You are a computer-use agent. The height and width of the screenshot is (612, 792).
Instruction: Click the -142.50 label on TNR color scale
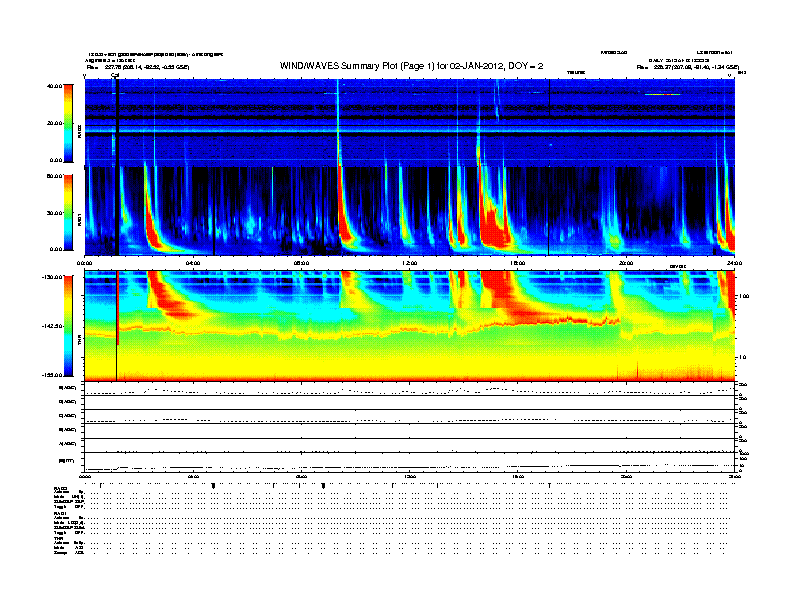tap(52, 326)
